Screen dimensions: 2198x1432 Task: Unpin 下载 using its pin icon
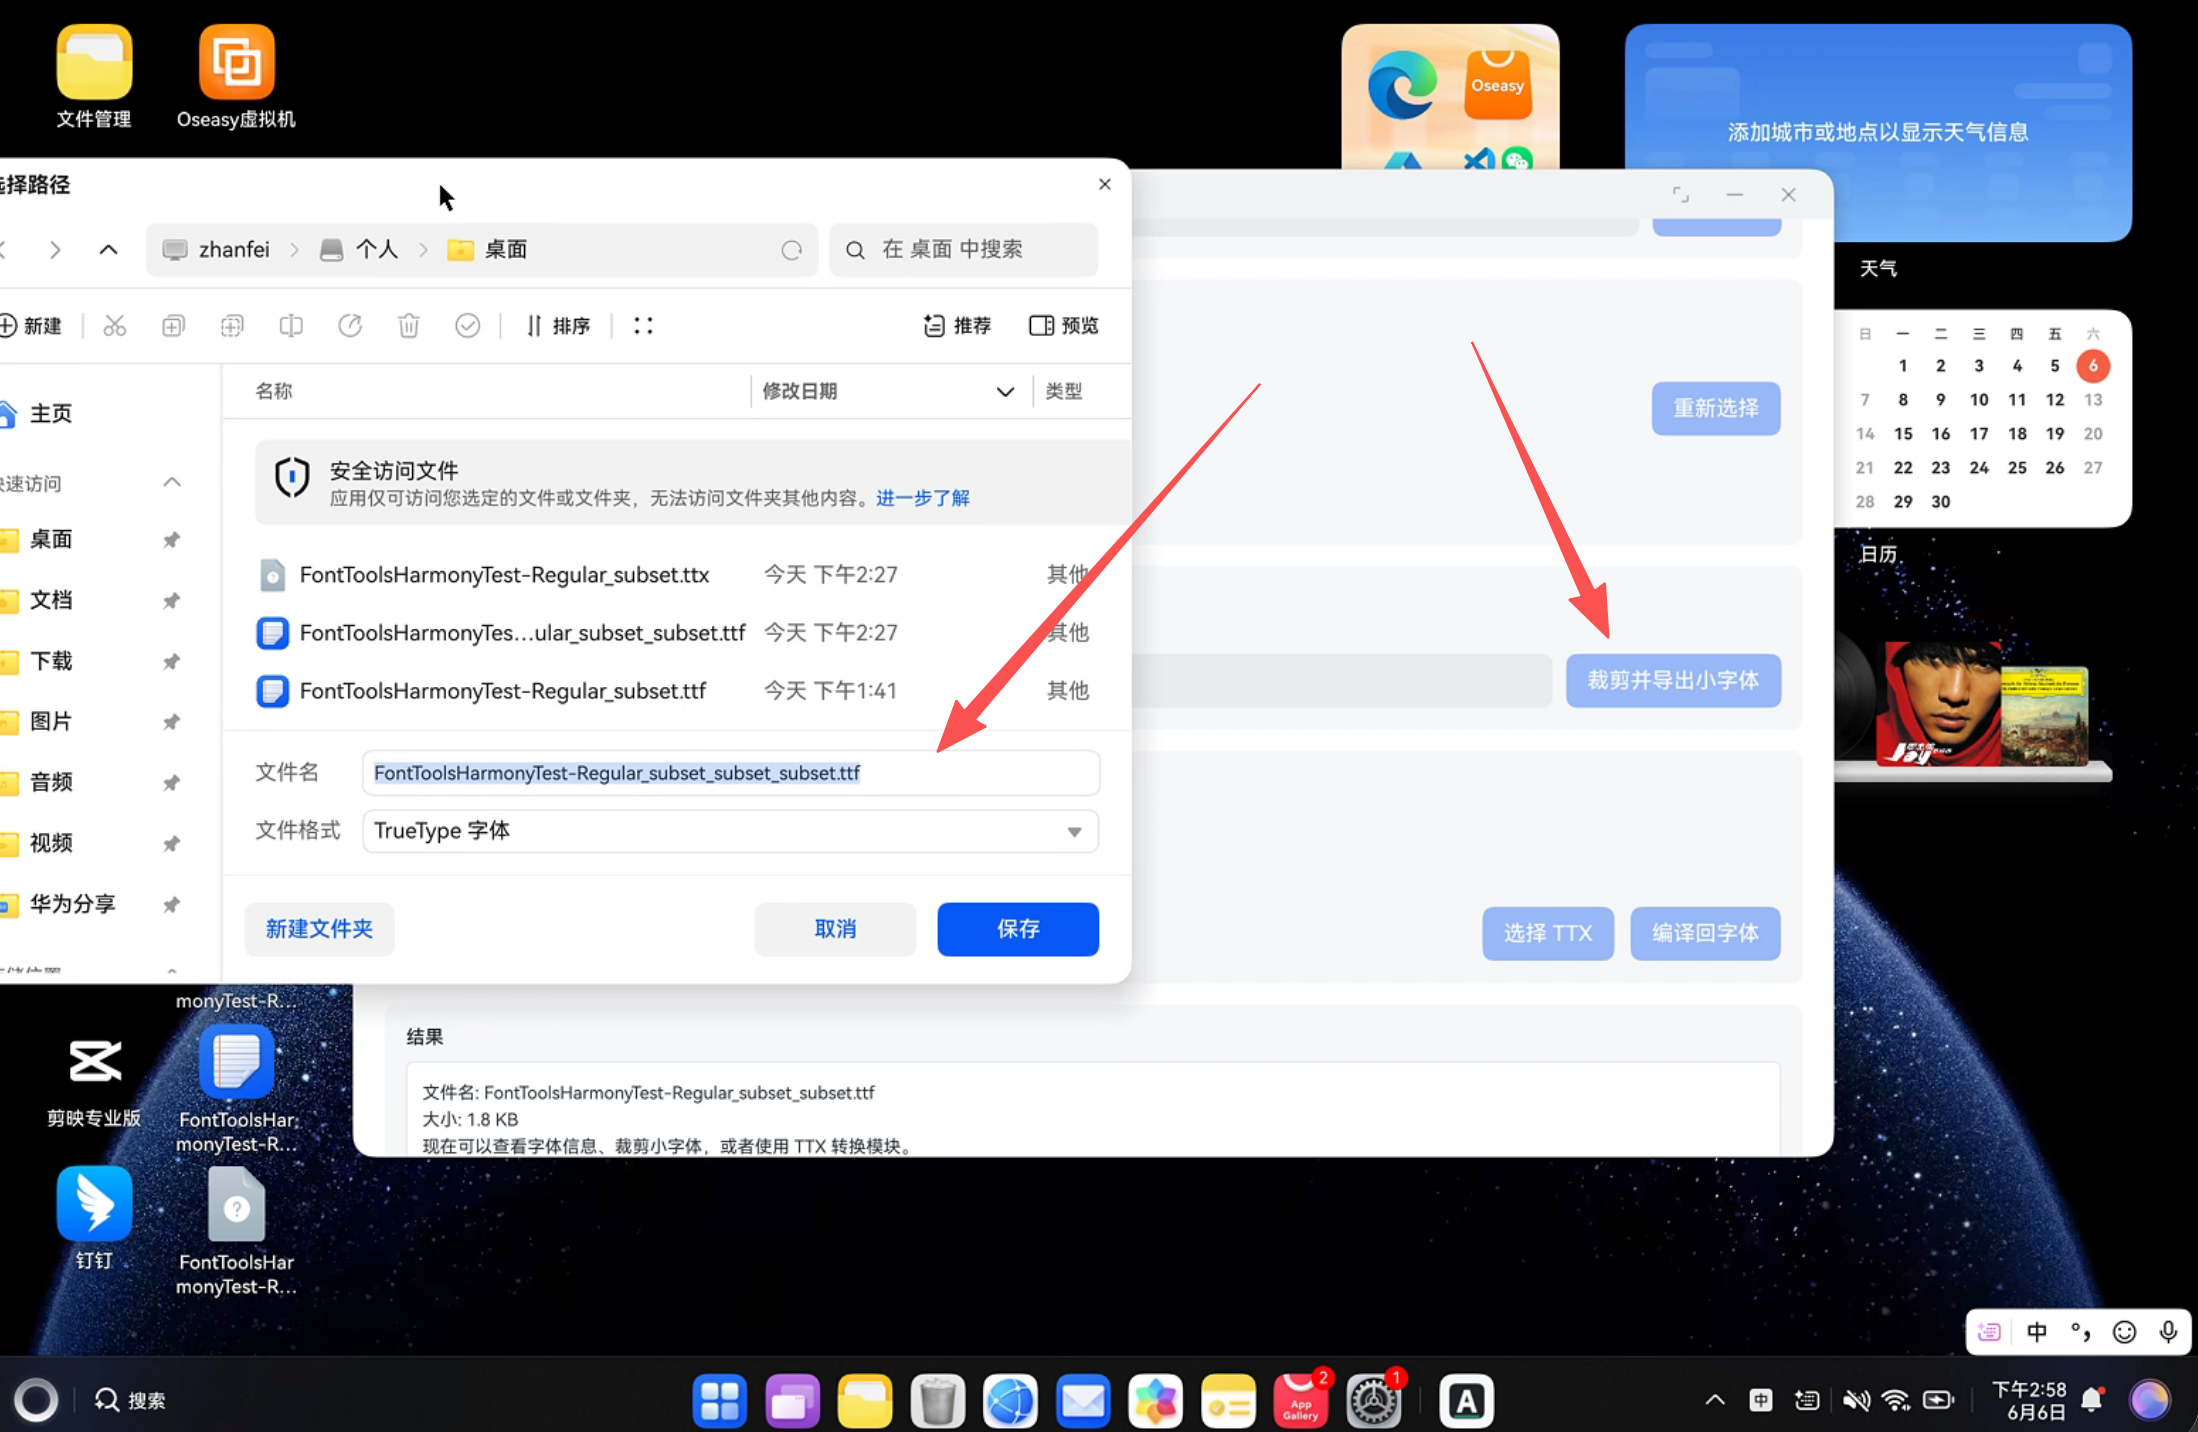coord(172,661)
